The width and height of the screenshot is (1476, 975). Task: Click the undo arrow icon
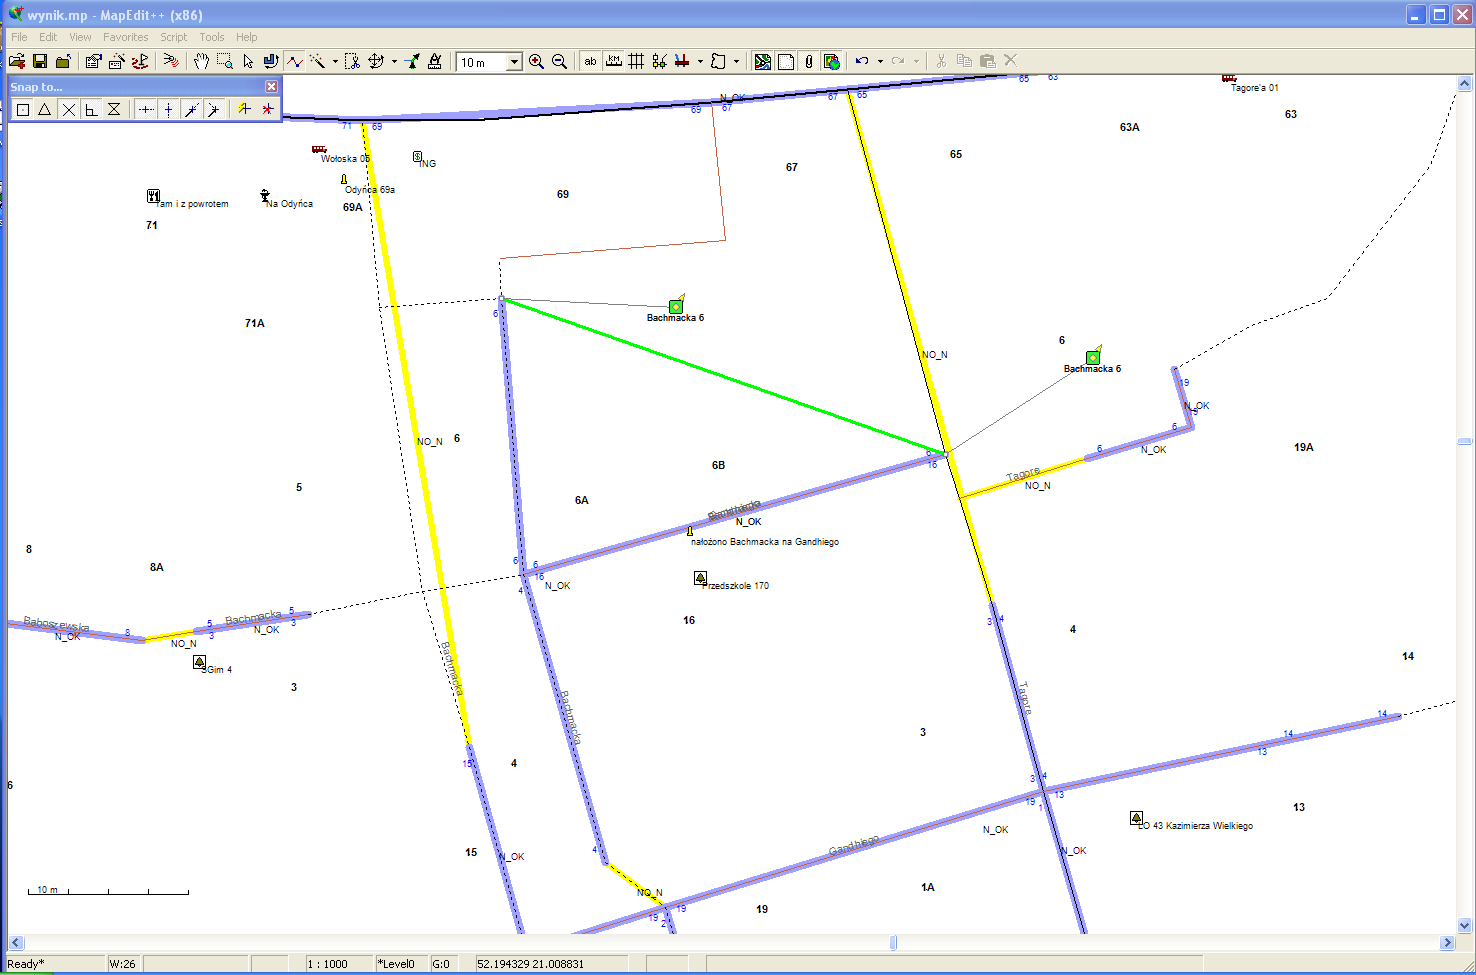coord(862,62)
